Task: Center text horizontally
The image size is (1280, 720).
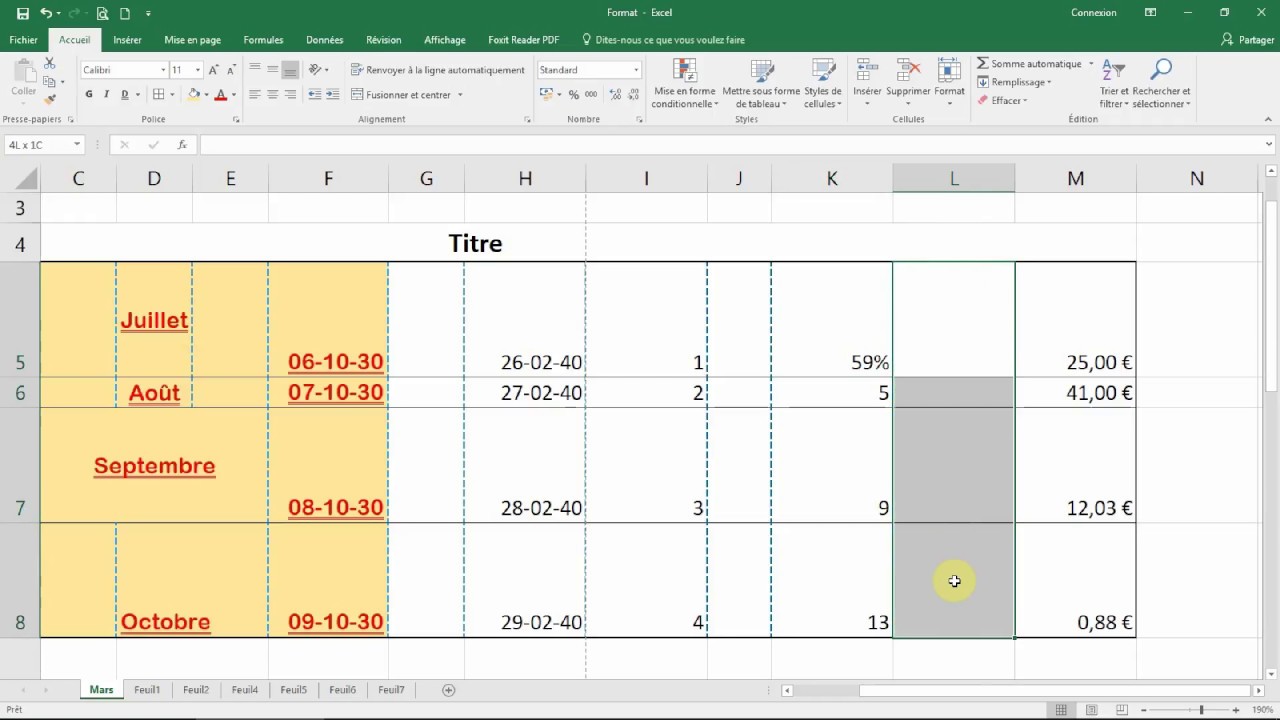Action: [273, 95]
